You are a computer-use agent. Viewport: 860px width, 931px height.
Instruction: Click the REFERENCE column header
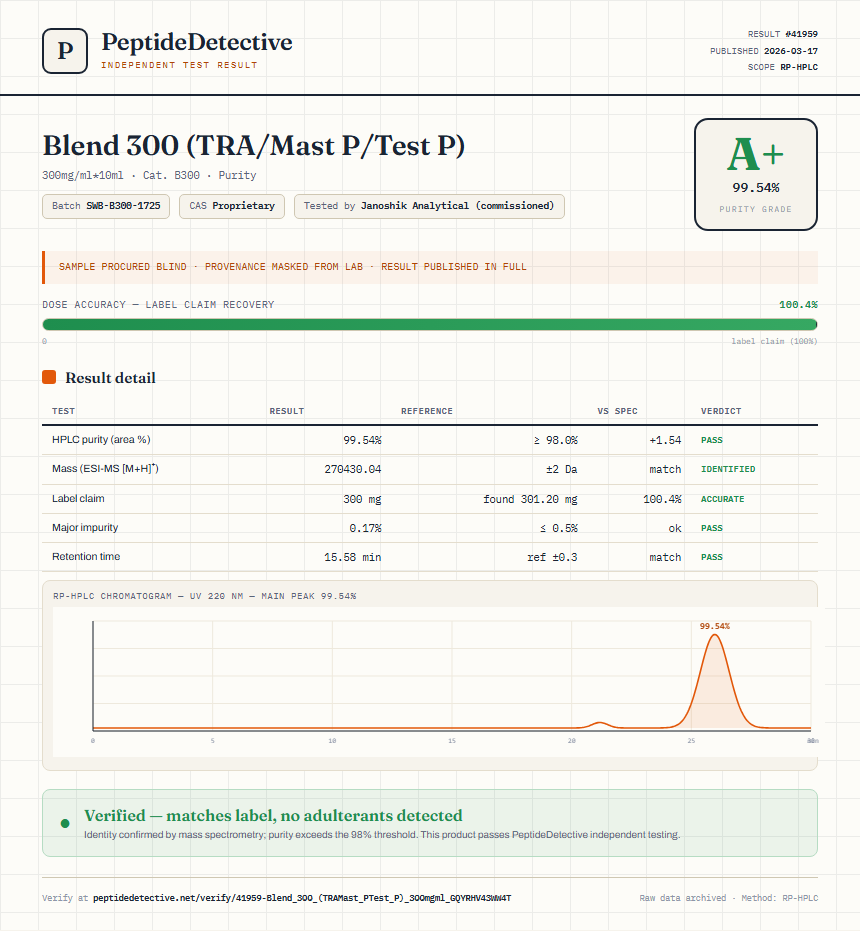tap(426, 411)
